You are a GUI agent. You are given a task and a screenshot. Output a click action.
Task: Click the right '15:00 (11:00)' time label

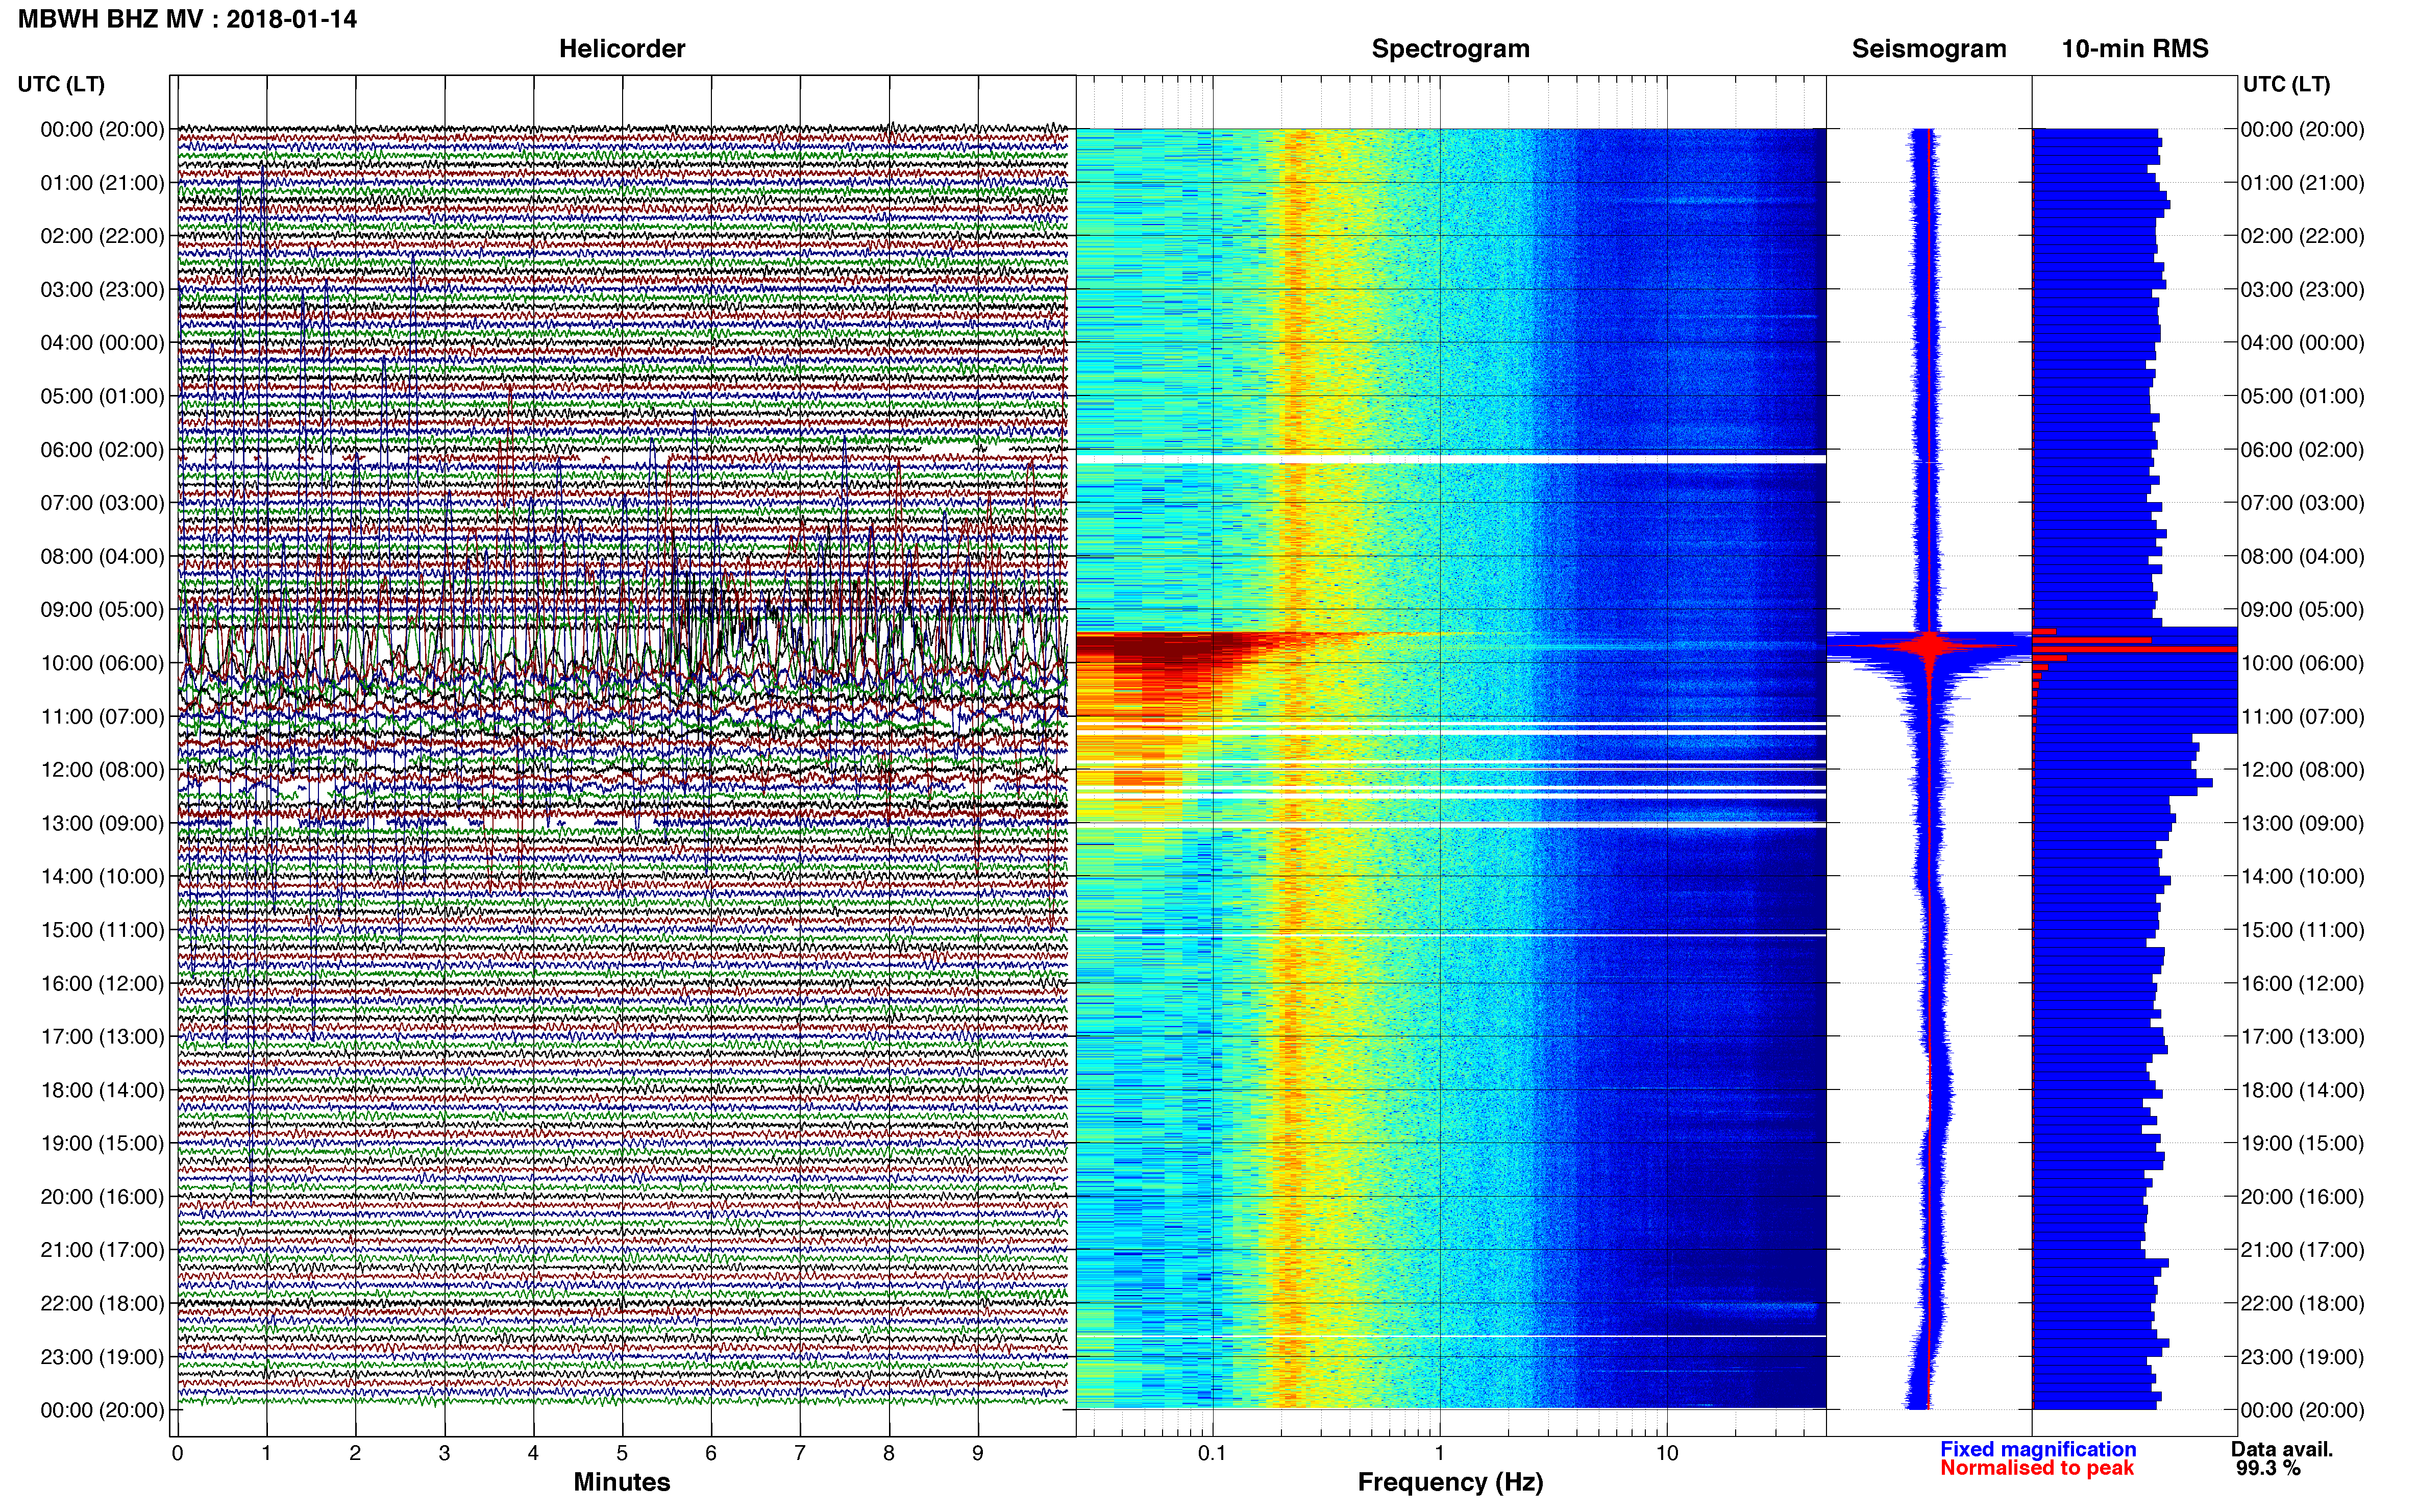tap(2302, 930)
